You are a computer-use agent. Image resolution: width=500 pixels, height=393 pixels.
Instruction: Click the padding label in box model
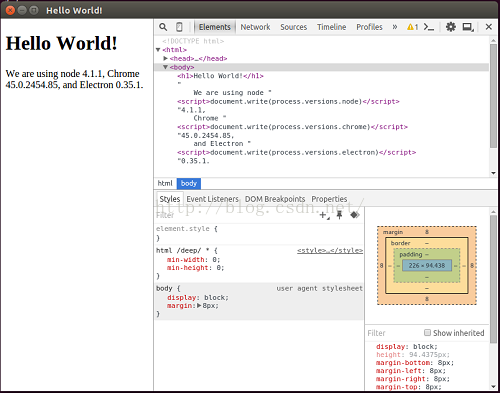(x=411, y=254)
